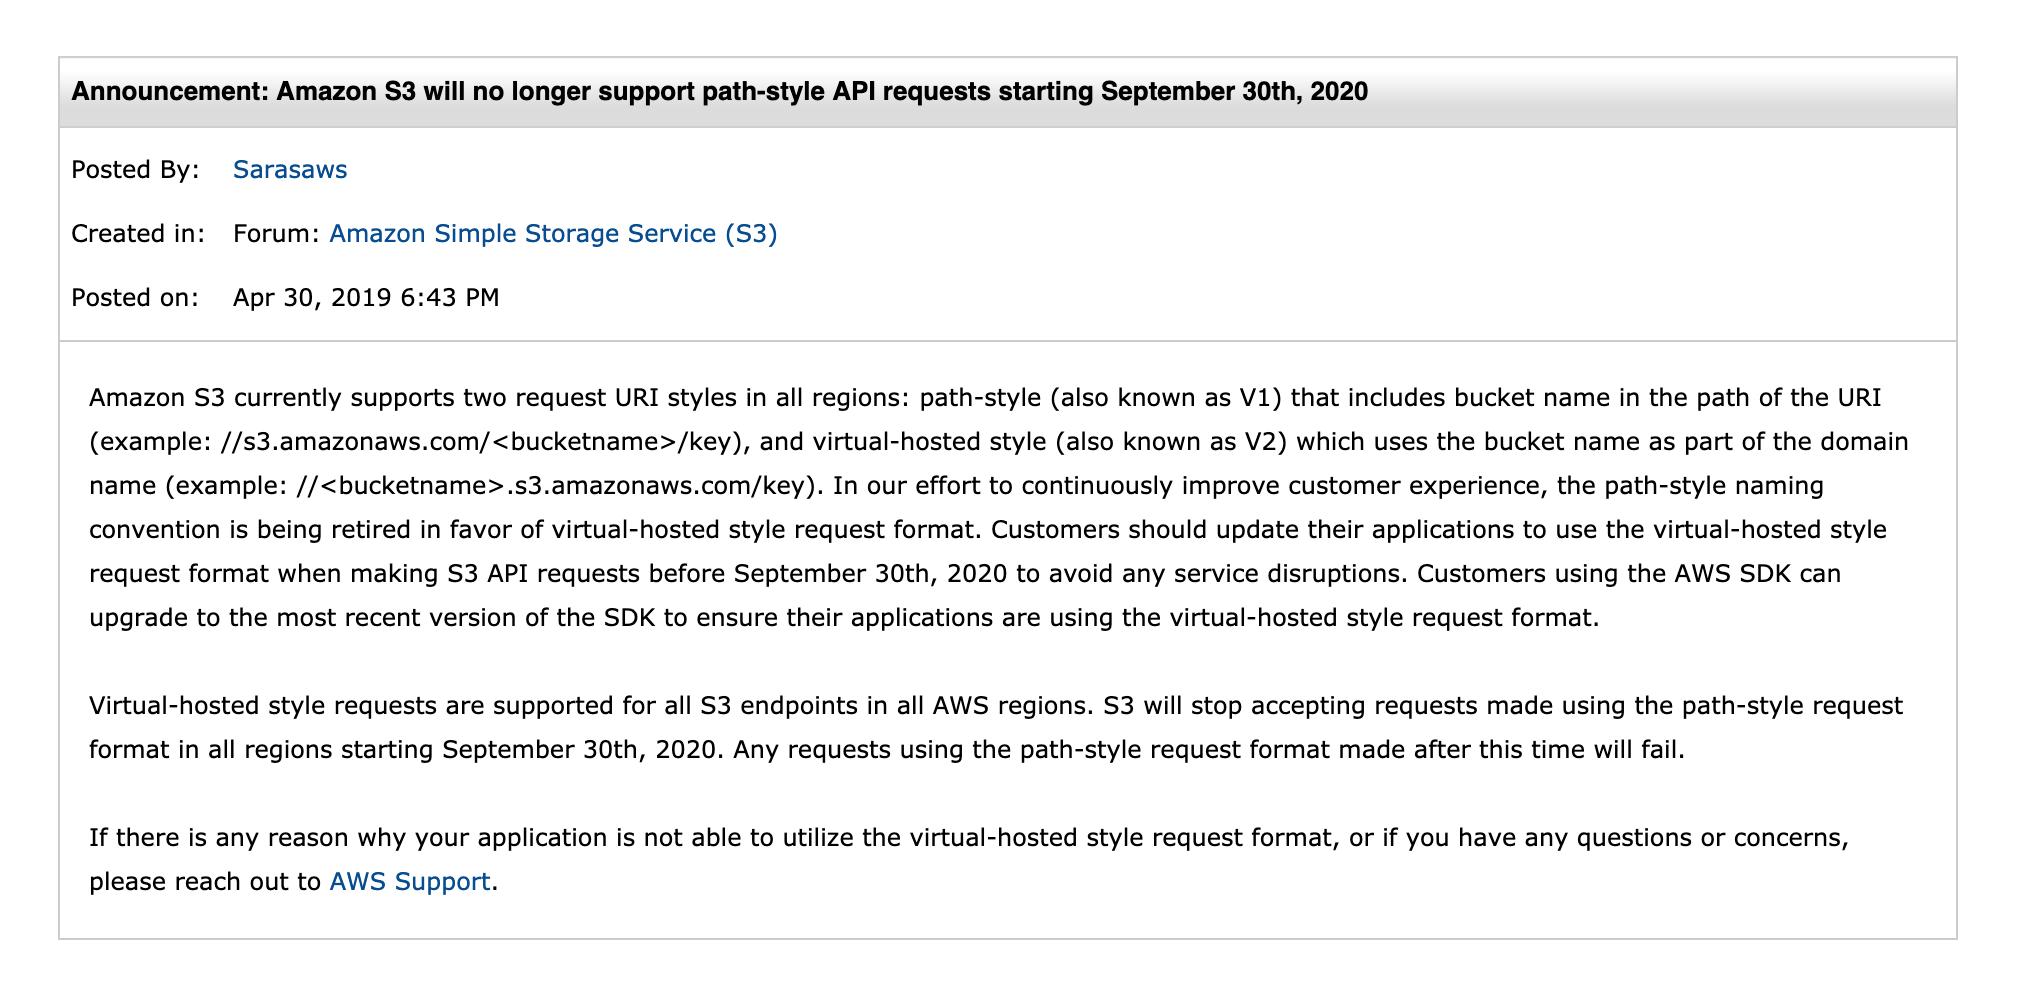Follow the AWS Support link
The width and height of the screenshot is (2020, 1002).
410,882
